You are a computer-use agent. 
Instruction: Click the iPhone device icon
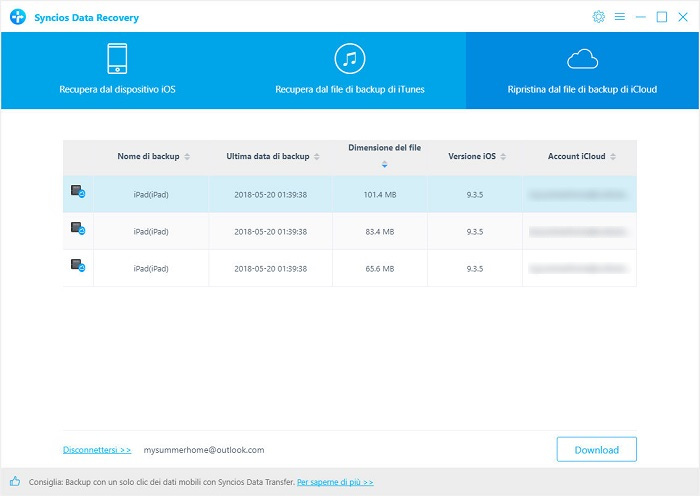pos(117,58)
